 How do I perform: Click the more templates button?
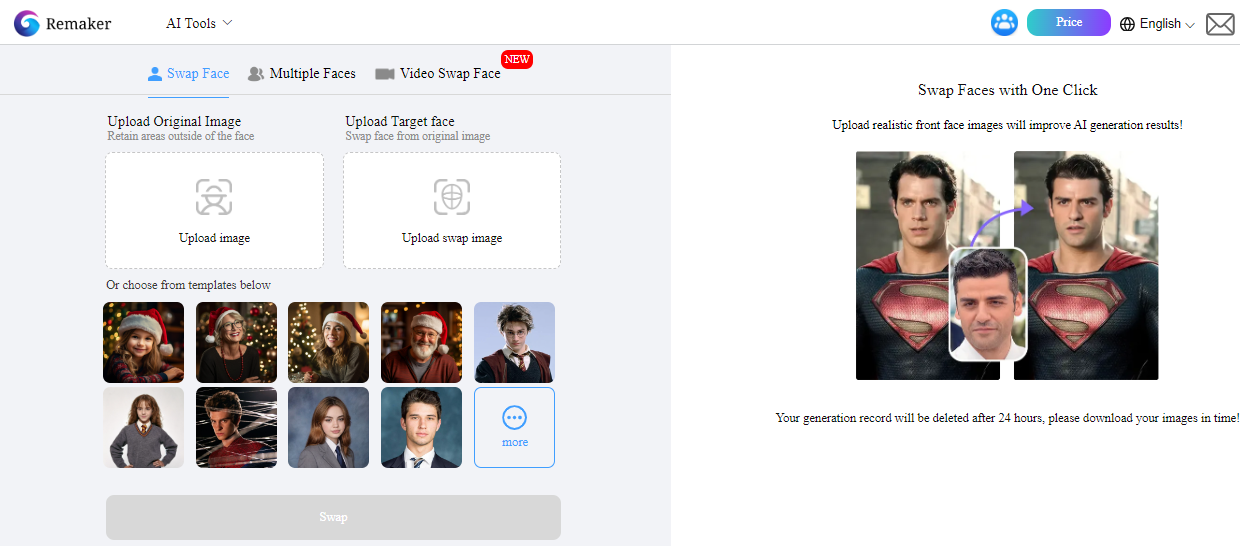[x=514, y=427]
